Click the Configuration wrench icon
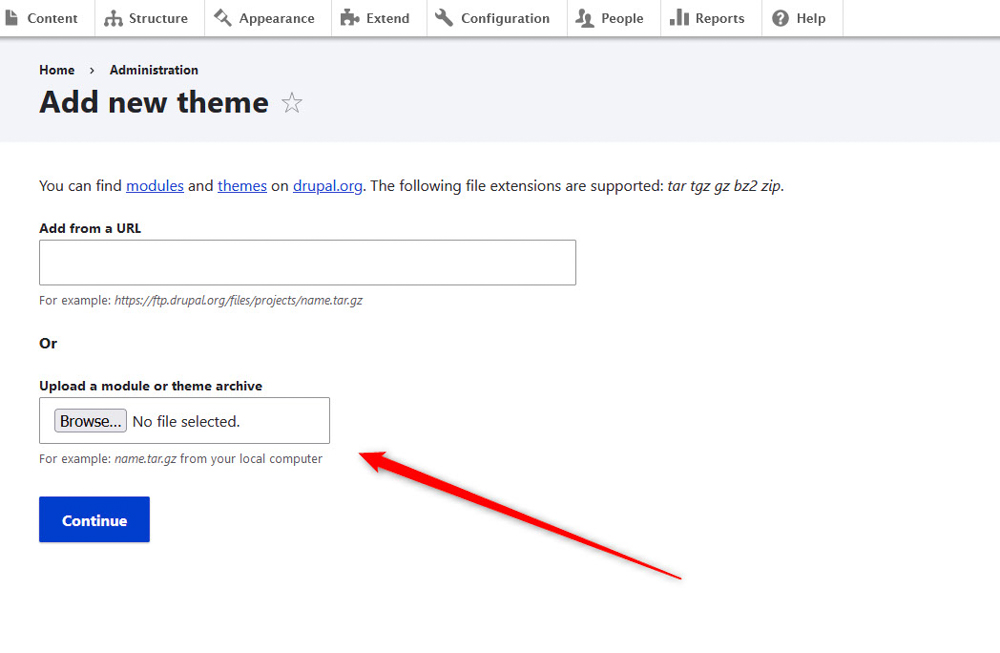1000x653 pixels. 444,18
